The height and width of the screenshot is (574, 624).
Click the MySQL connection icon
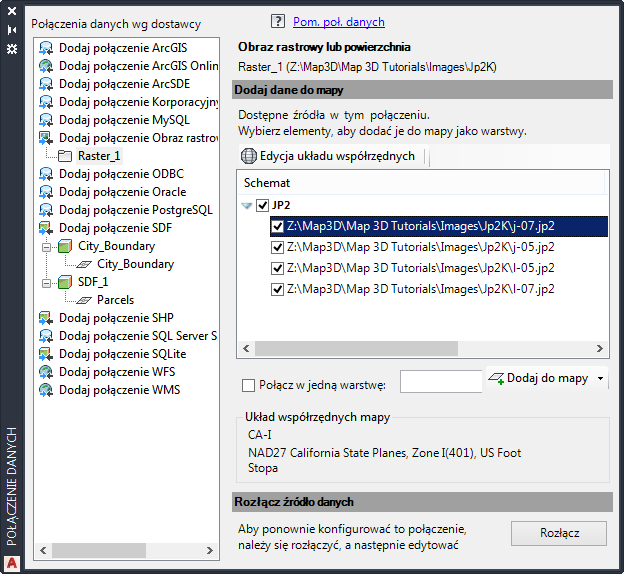tap(46, 120)
